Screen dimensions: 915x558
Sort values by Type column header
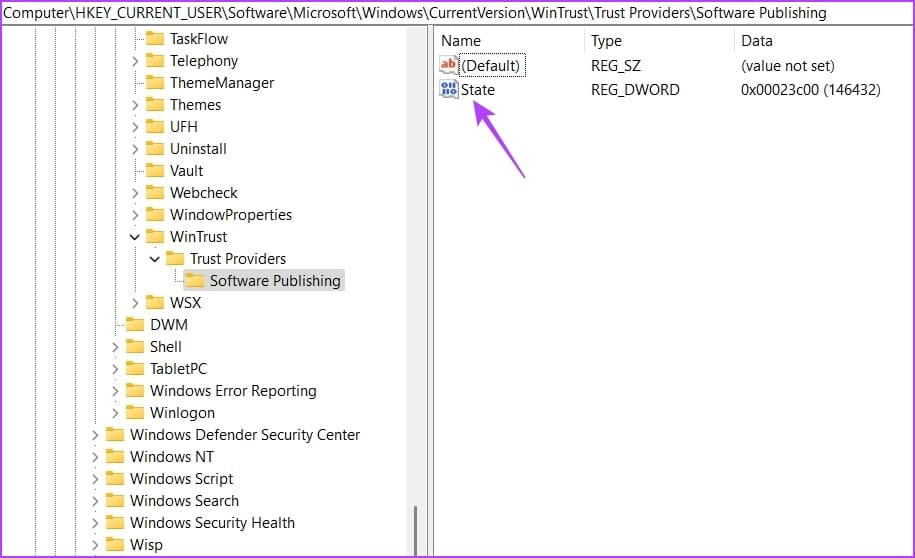pos(659,41)
